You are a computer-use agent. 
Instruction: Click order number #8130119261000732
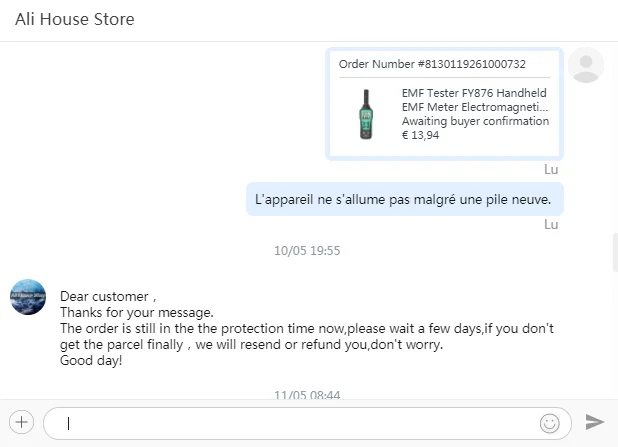pyautogui.click(x=432, y=64)
